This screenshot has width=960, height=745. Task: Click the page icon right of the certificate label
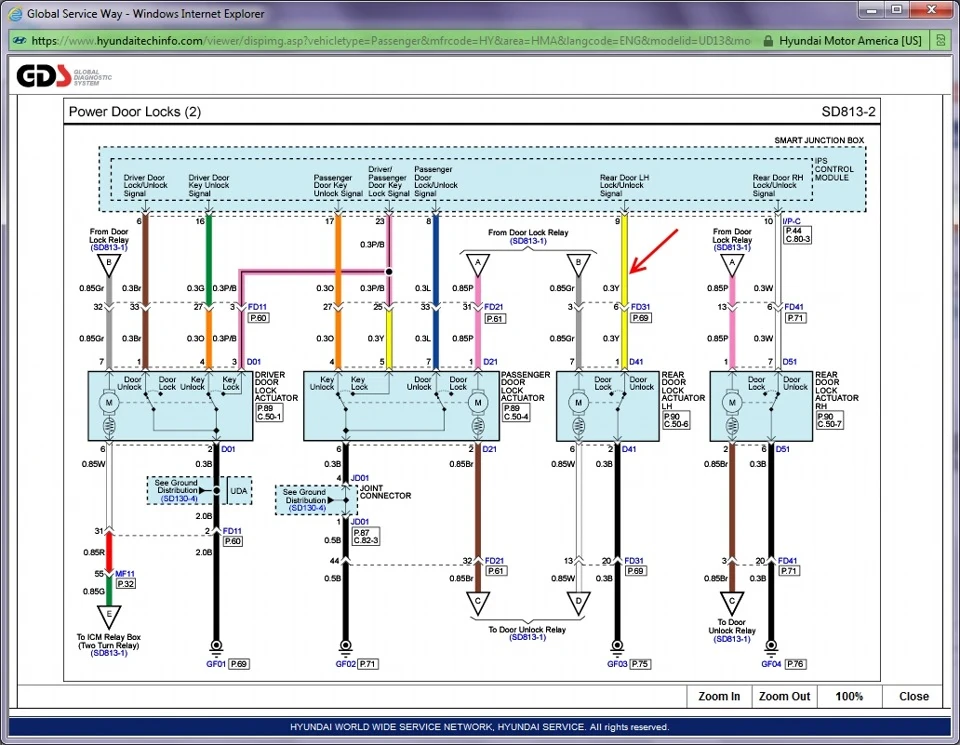940,41
